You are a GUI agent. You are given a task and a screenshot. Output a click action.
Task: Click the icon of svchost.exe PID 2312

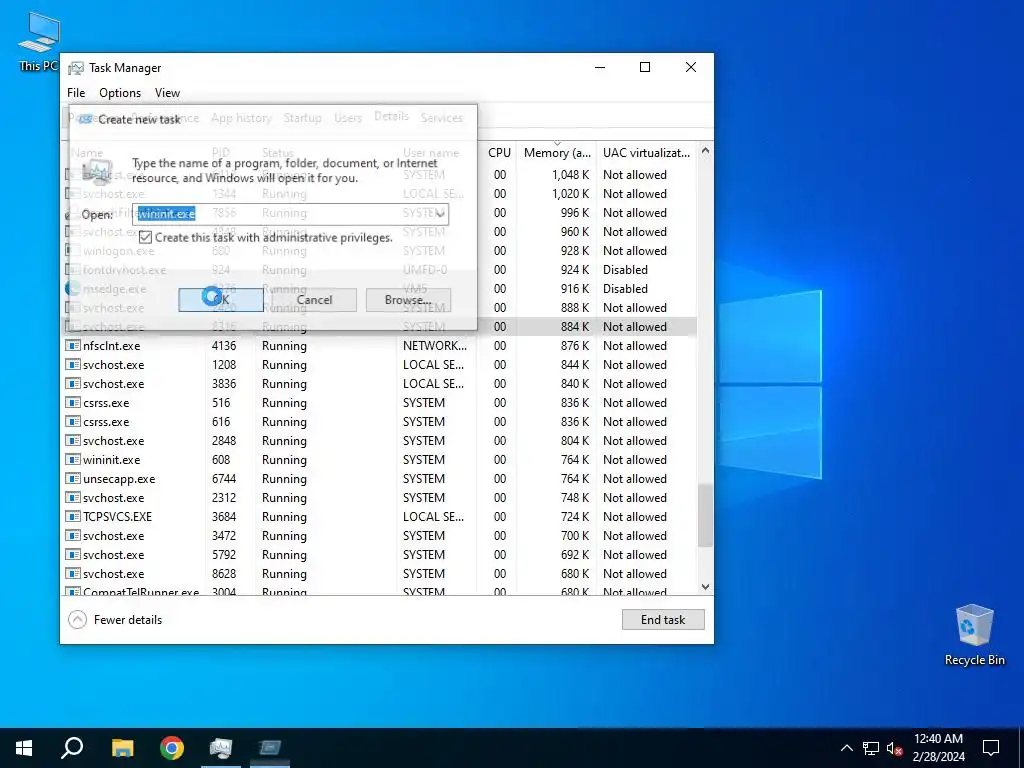click(x=73, y=497)
